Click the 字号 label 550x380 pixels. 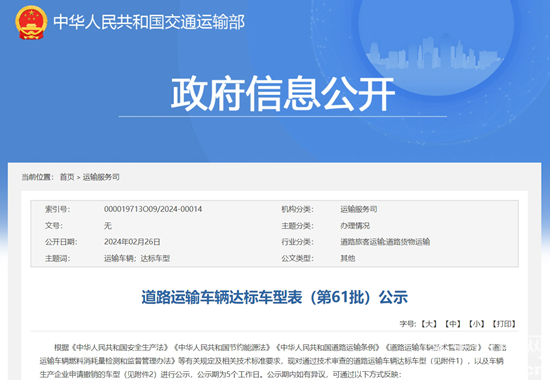coord(408,324)
